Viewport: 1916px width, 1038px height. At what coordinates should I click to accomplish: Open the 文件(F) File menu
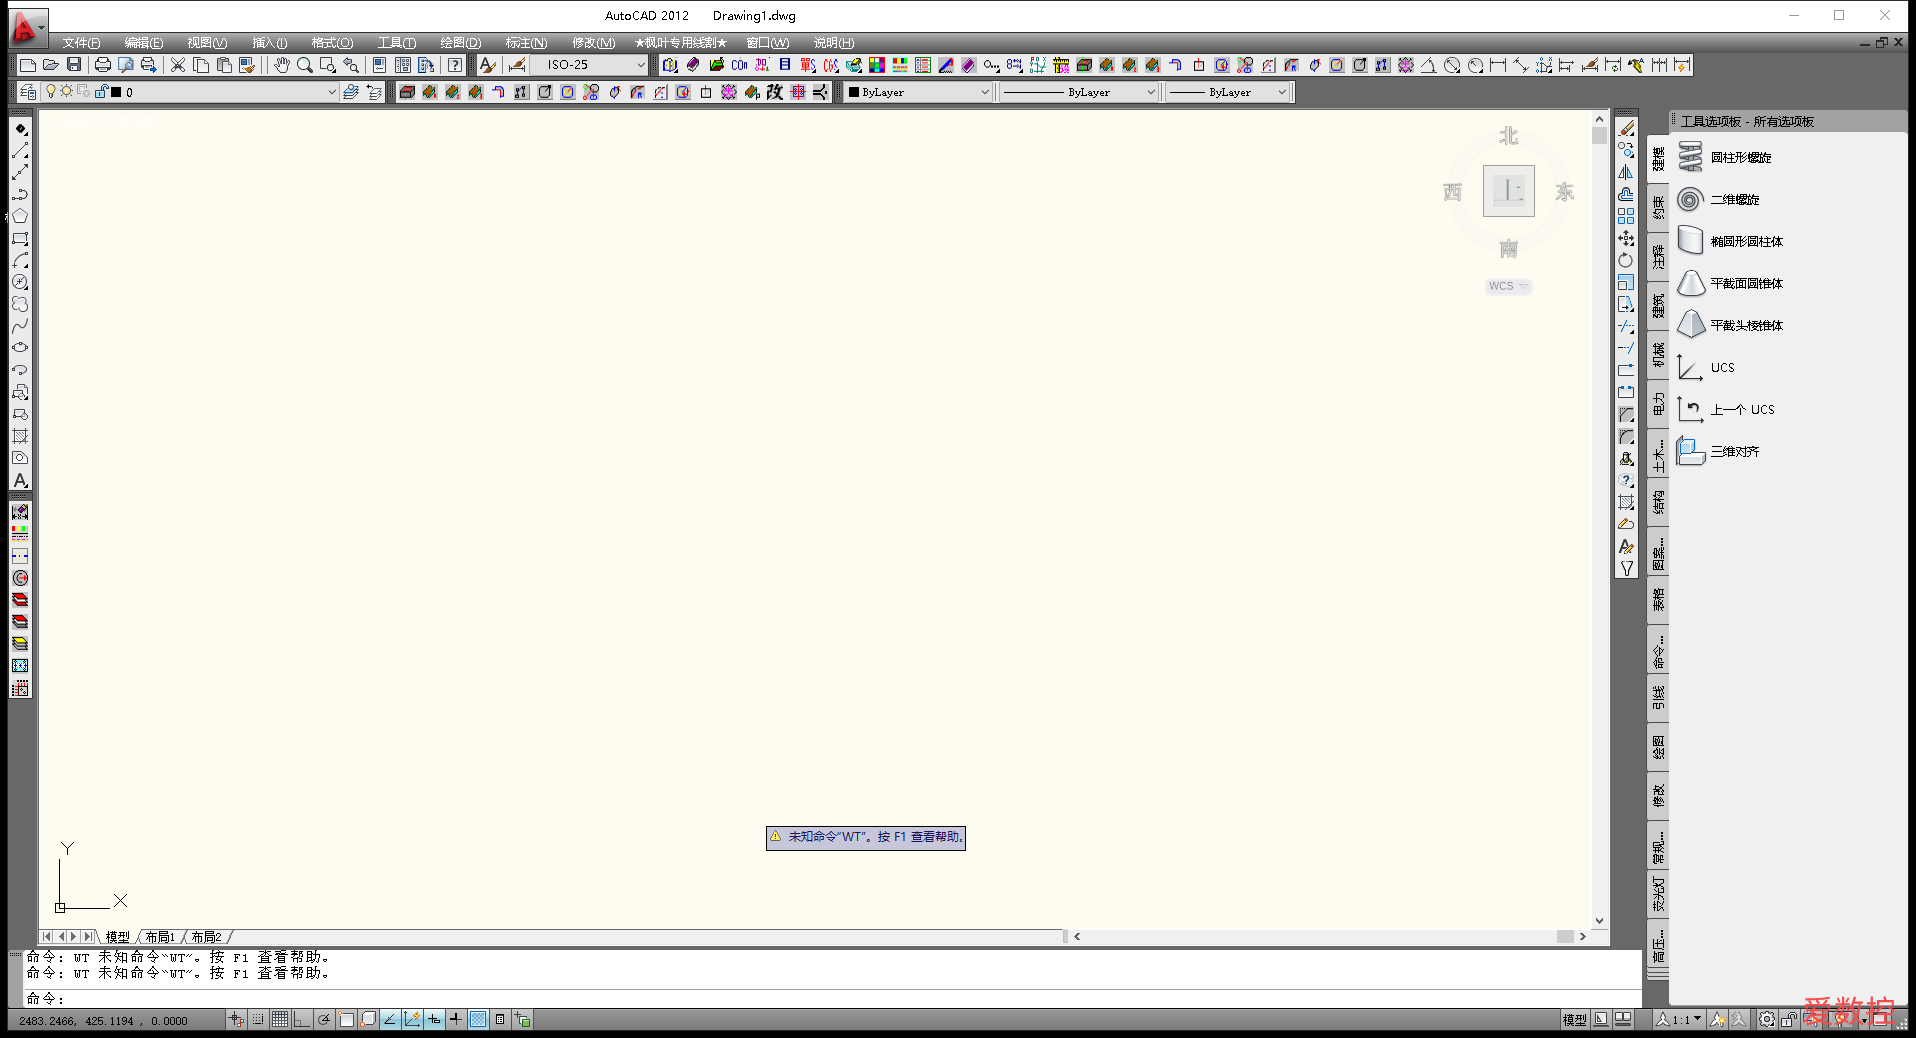tap(81, 43)
